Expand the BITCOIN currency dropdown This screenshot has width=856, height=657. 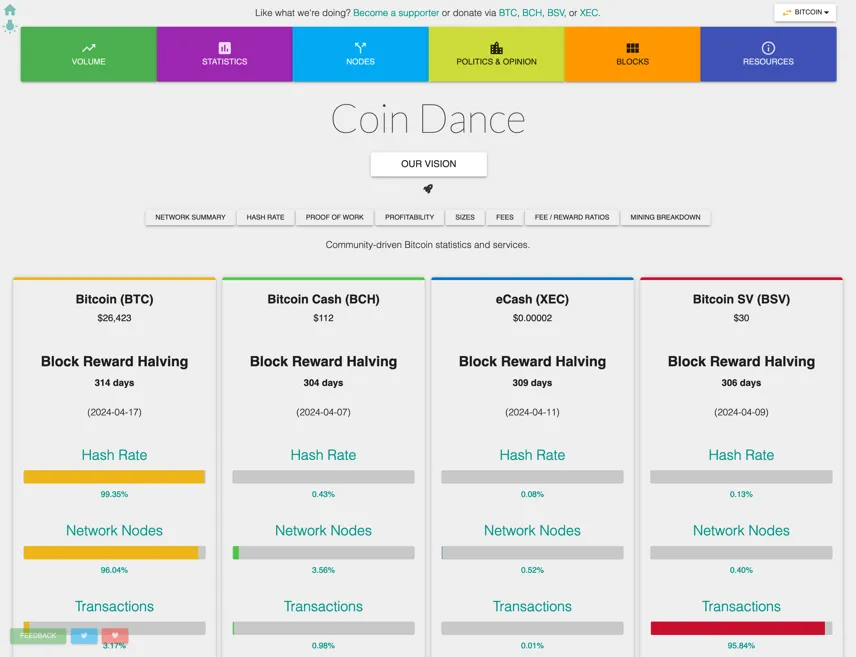click(805, 12)
